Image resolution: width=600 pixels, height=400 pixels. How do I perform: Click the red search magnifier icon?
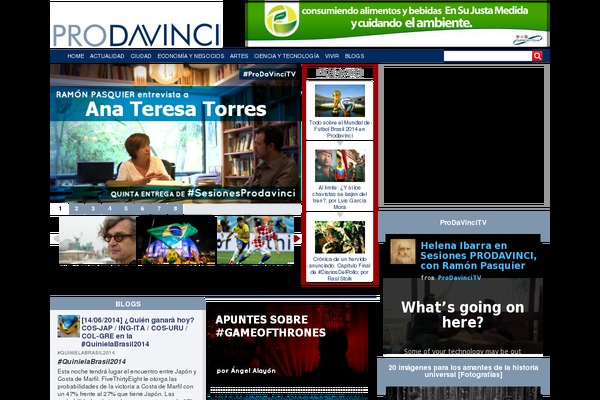[537, 56]
